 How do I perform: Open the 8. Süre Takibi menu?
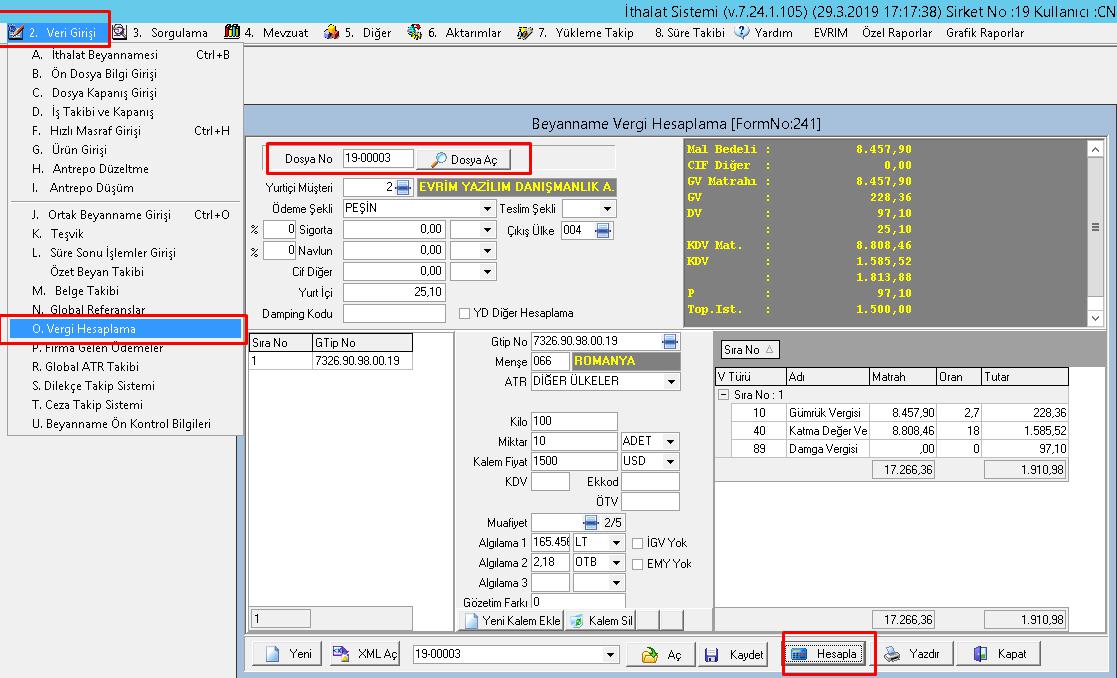click(690, 33)
